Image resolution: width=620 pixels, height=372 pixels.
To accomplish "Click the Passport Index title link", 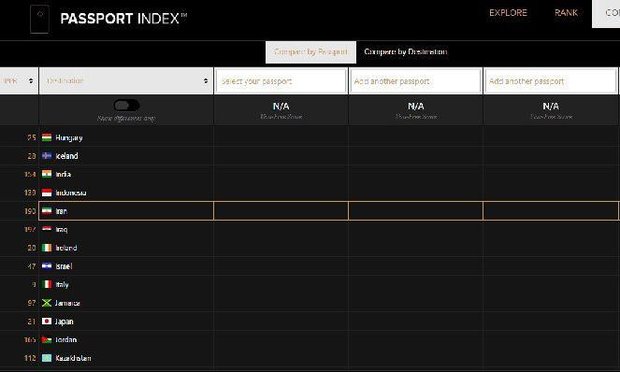I will tap(123, 18).
